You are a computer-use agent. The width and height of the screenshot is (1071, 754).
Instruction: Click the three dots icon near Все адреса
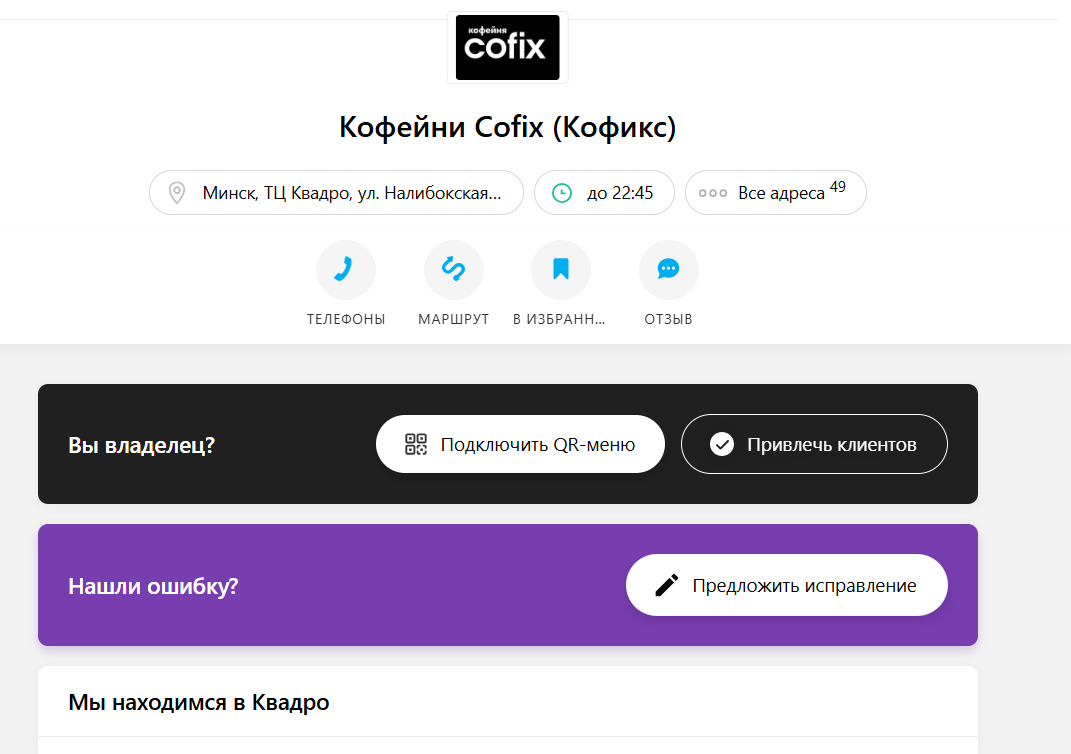(712, 193)
